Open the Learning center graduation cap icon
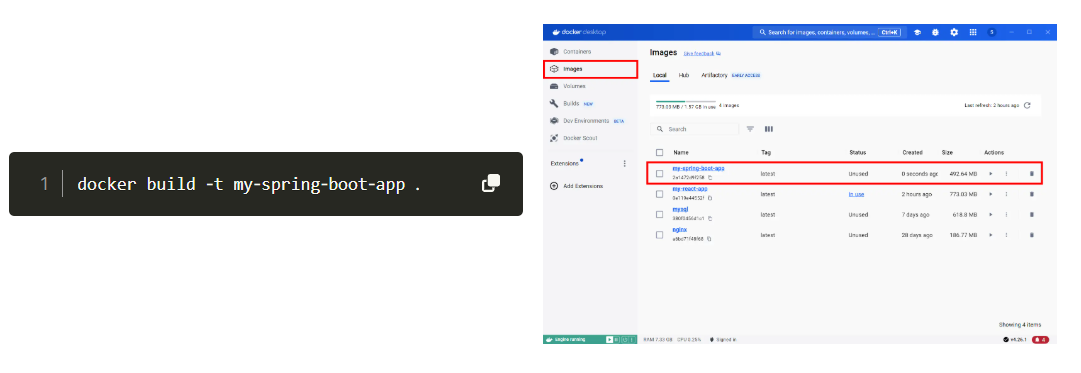 click(918, 32)
